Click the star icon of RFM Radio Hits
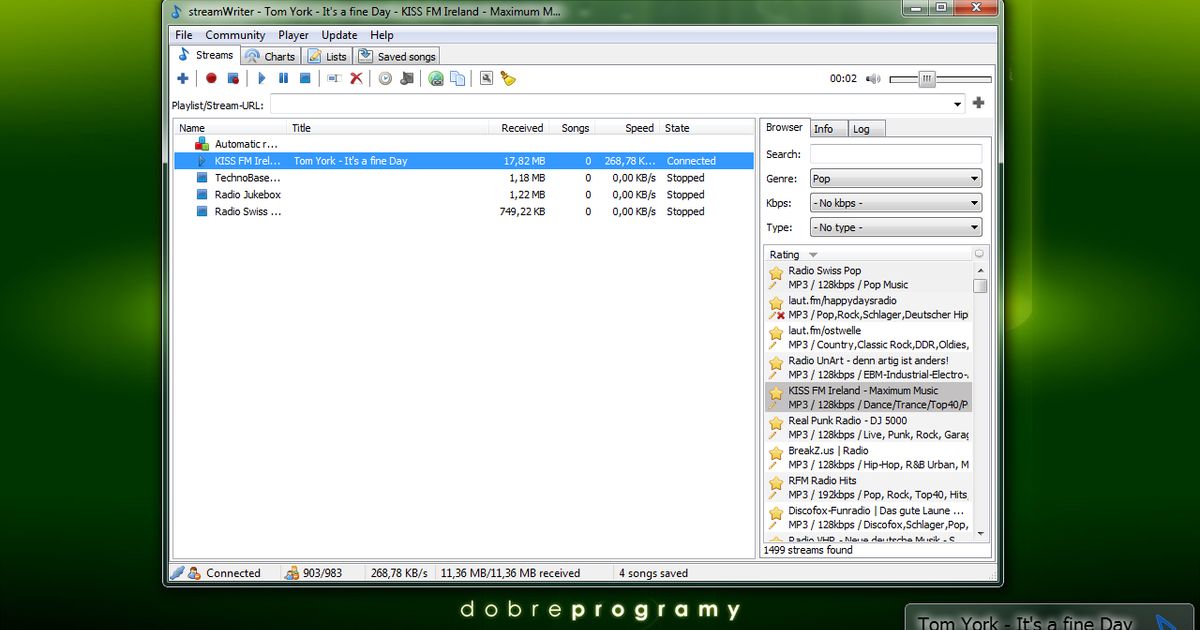1200x630 pixels. point(776,483)
